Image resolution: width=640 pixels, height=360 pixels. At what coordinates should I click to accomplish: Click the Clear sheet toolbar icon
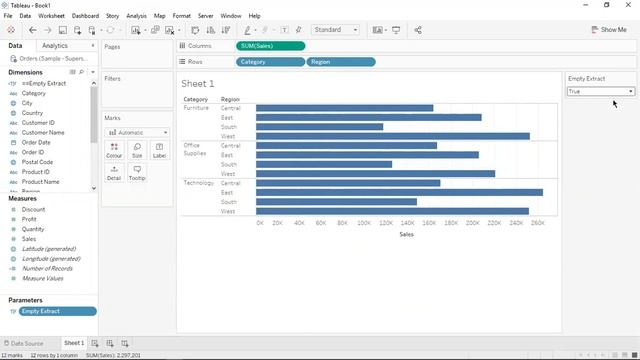click(x=169, y=30)
